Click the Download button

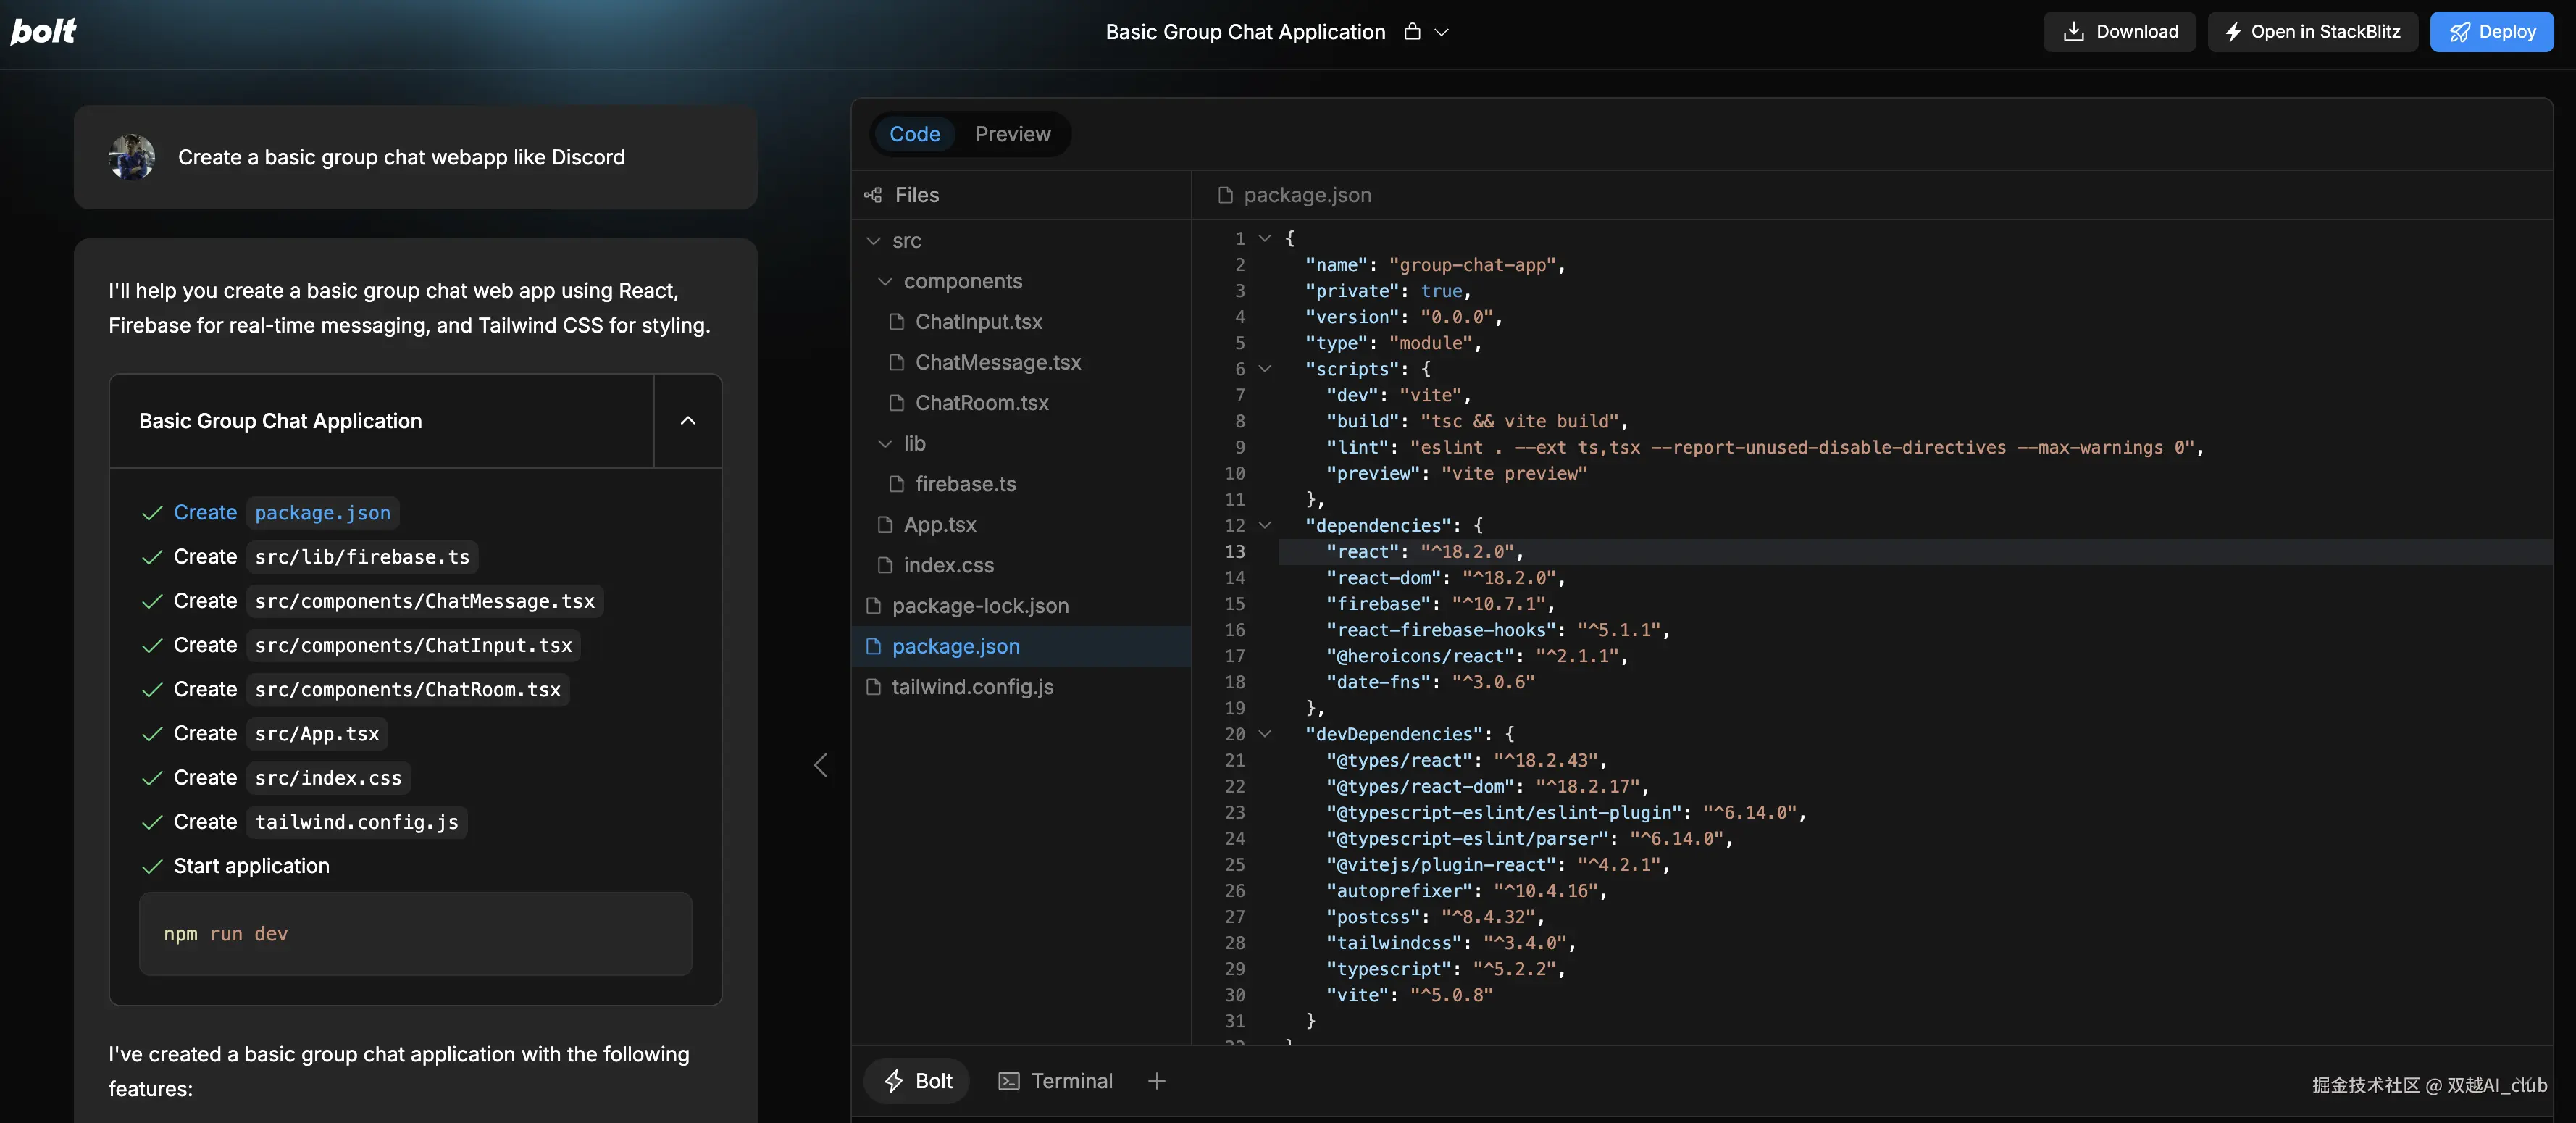[x=2119, y=31]
